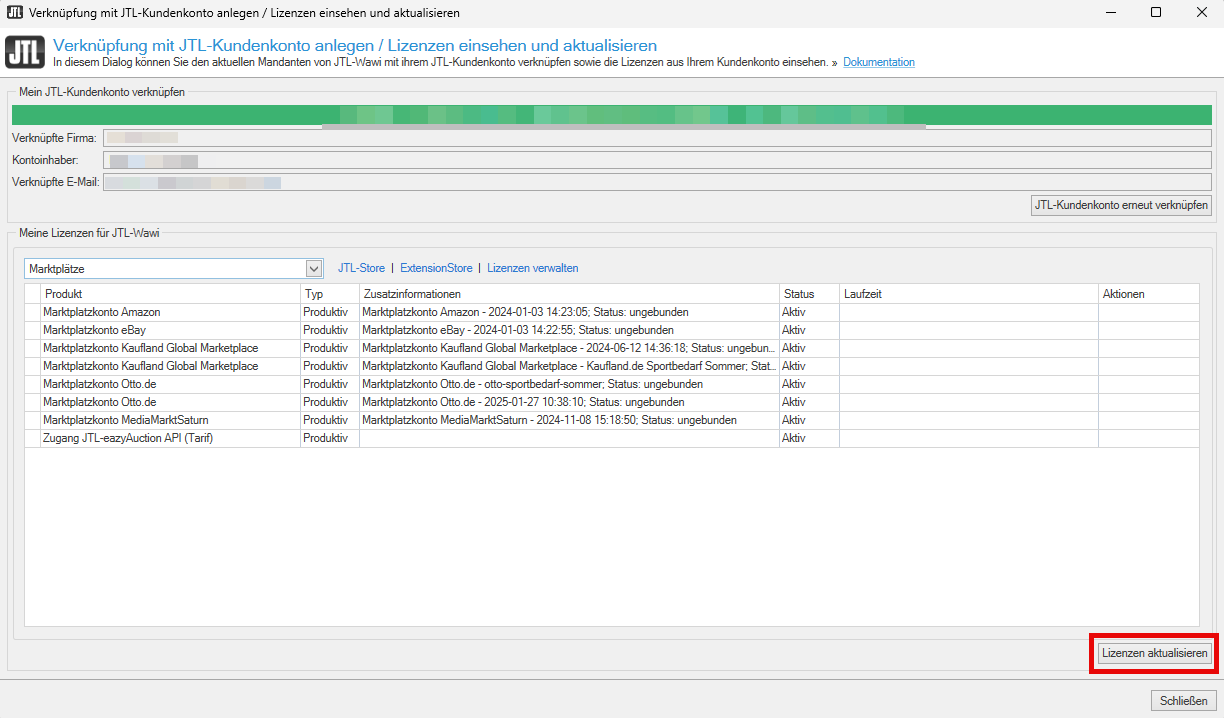
Task: Click Kaufland.de Sportbedarf Sommer info cell
Action: 569,366
